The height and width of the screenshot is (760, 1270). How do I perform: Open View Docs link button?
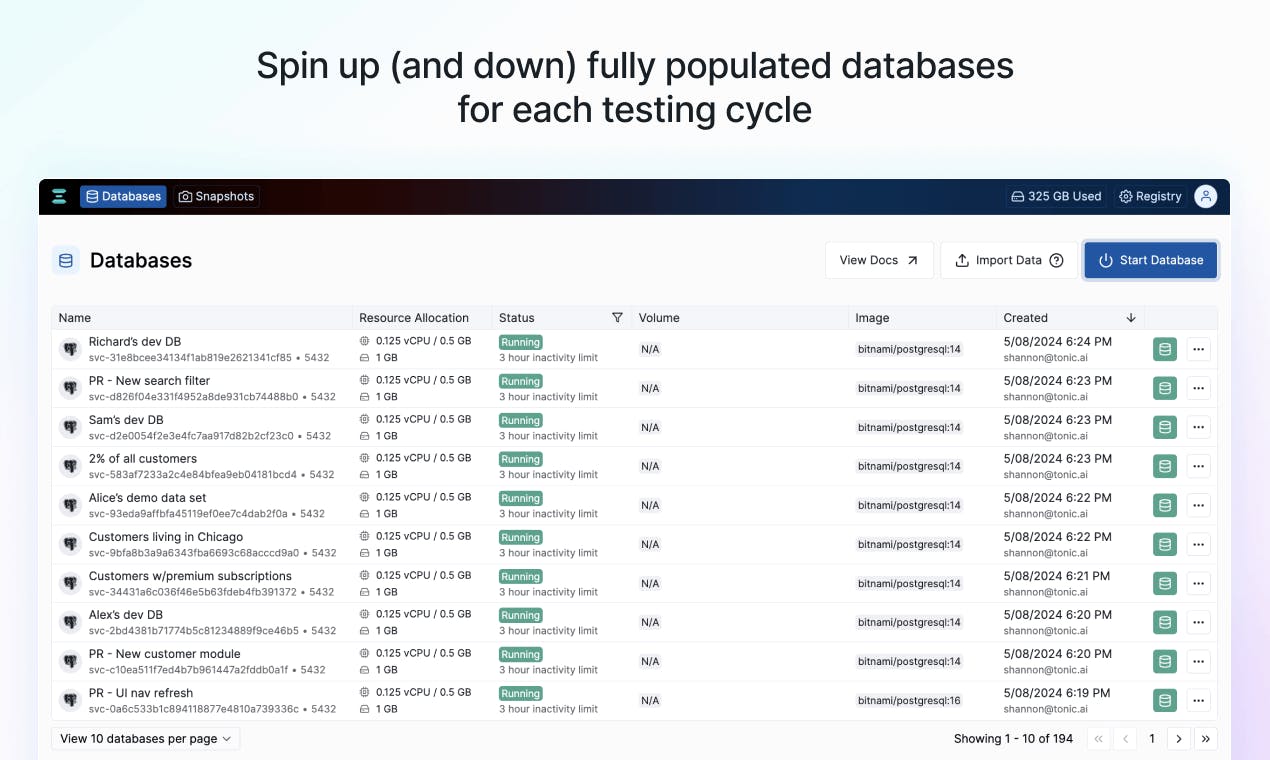coord(879,260)
